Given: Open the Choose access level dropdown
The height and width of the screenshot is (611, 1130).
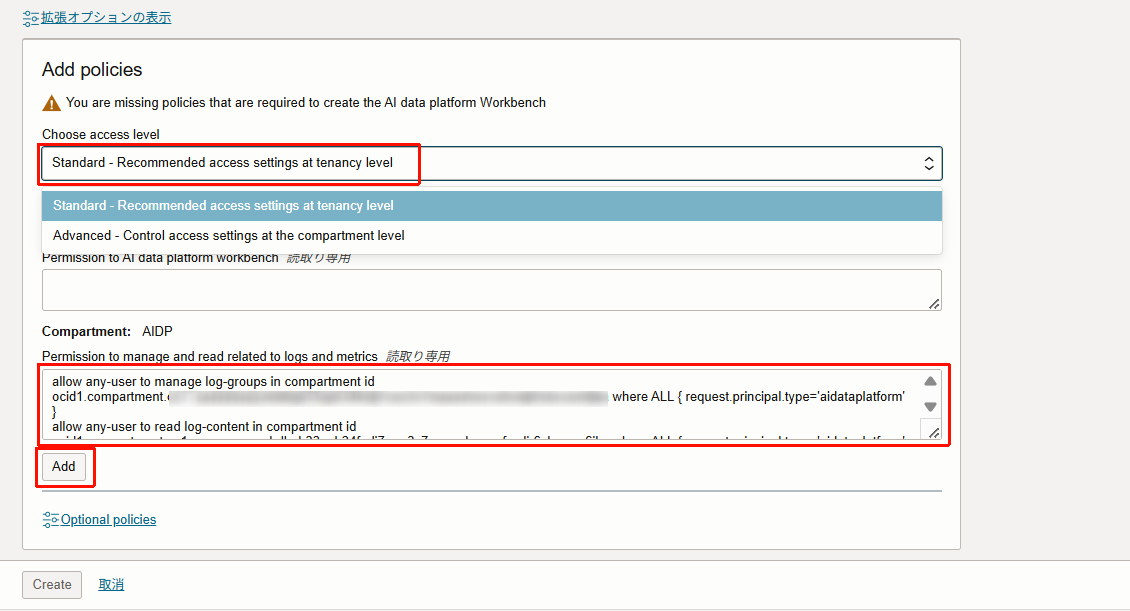Looking at the screenshot, I should (491, 164).
